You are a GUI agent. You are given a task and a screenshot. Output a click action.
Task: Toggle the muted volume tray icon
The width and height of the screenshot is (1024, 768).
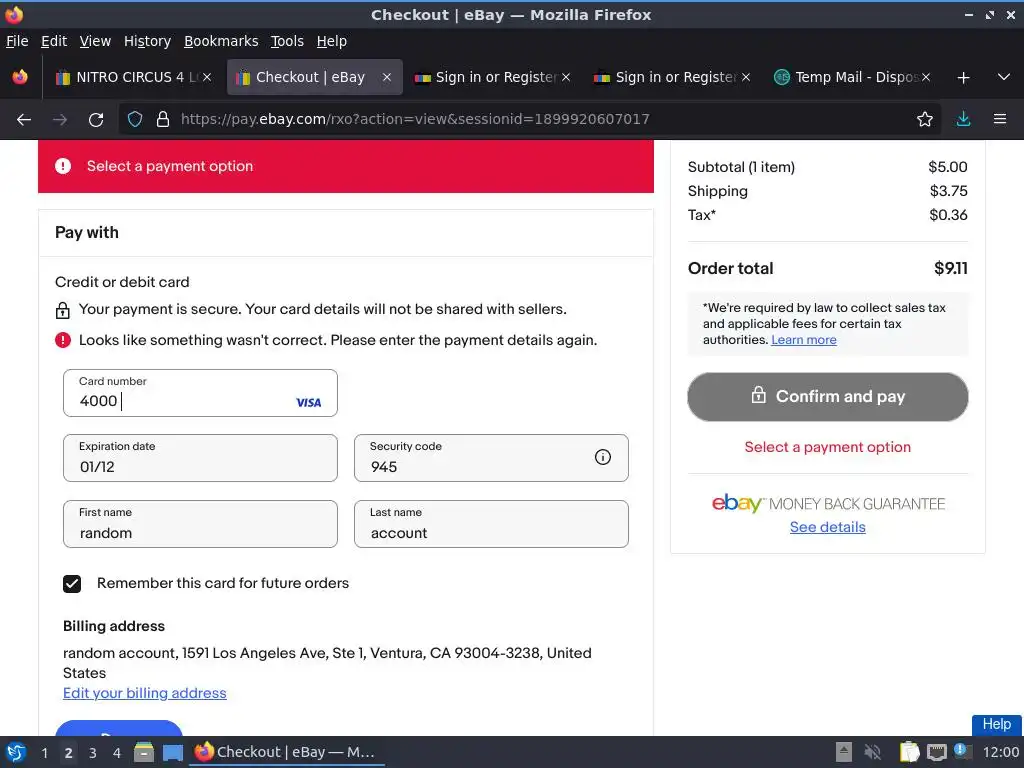pos(872,752)
